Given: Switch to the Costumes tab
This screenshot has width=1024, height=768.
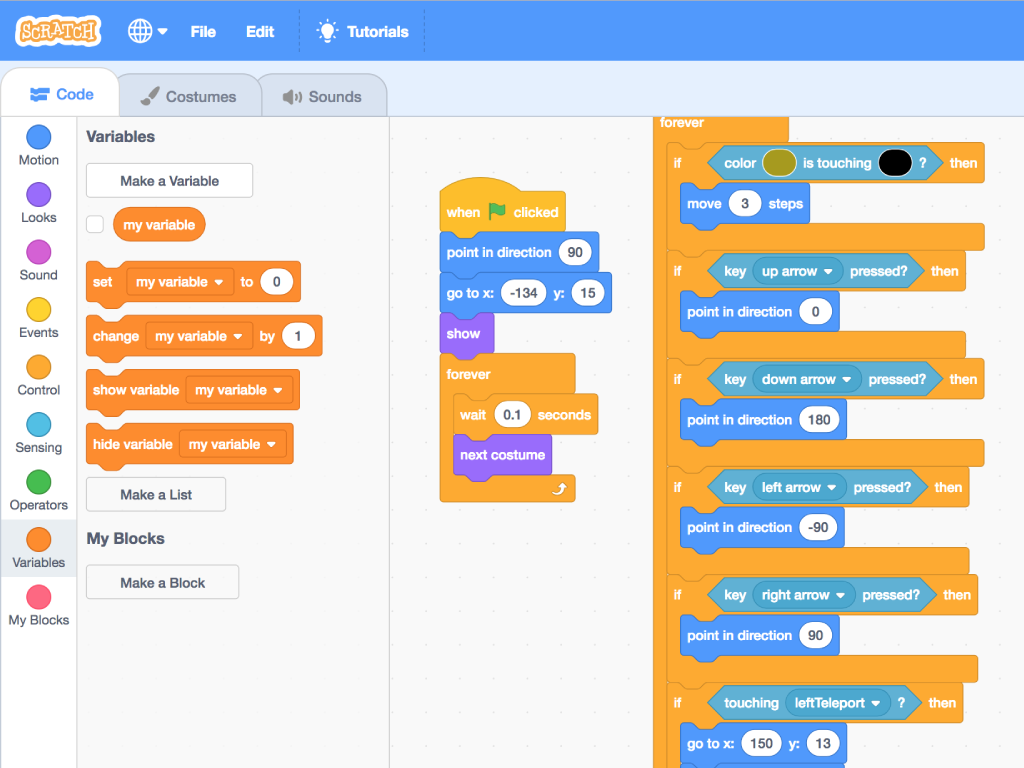Looking at the screenshot, I should tap(189, 97).
